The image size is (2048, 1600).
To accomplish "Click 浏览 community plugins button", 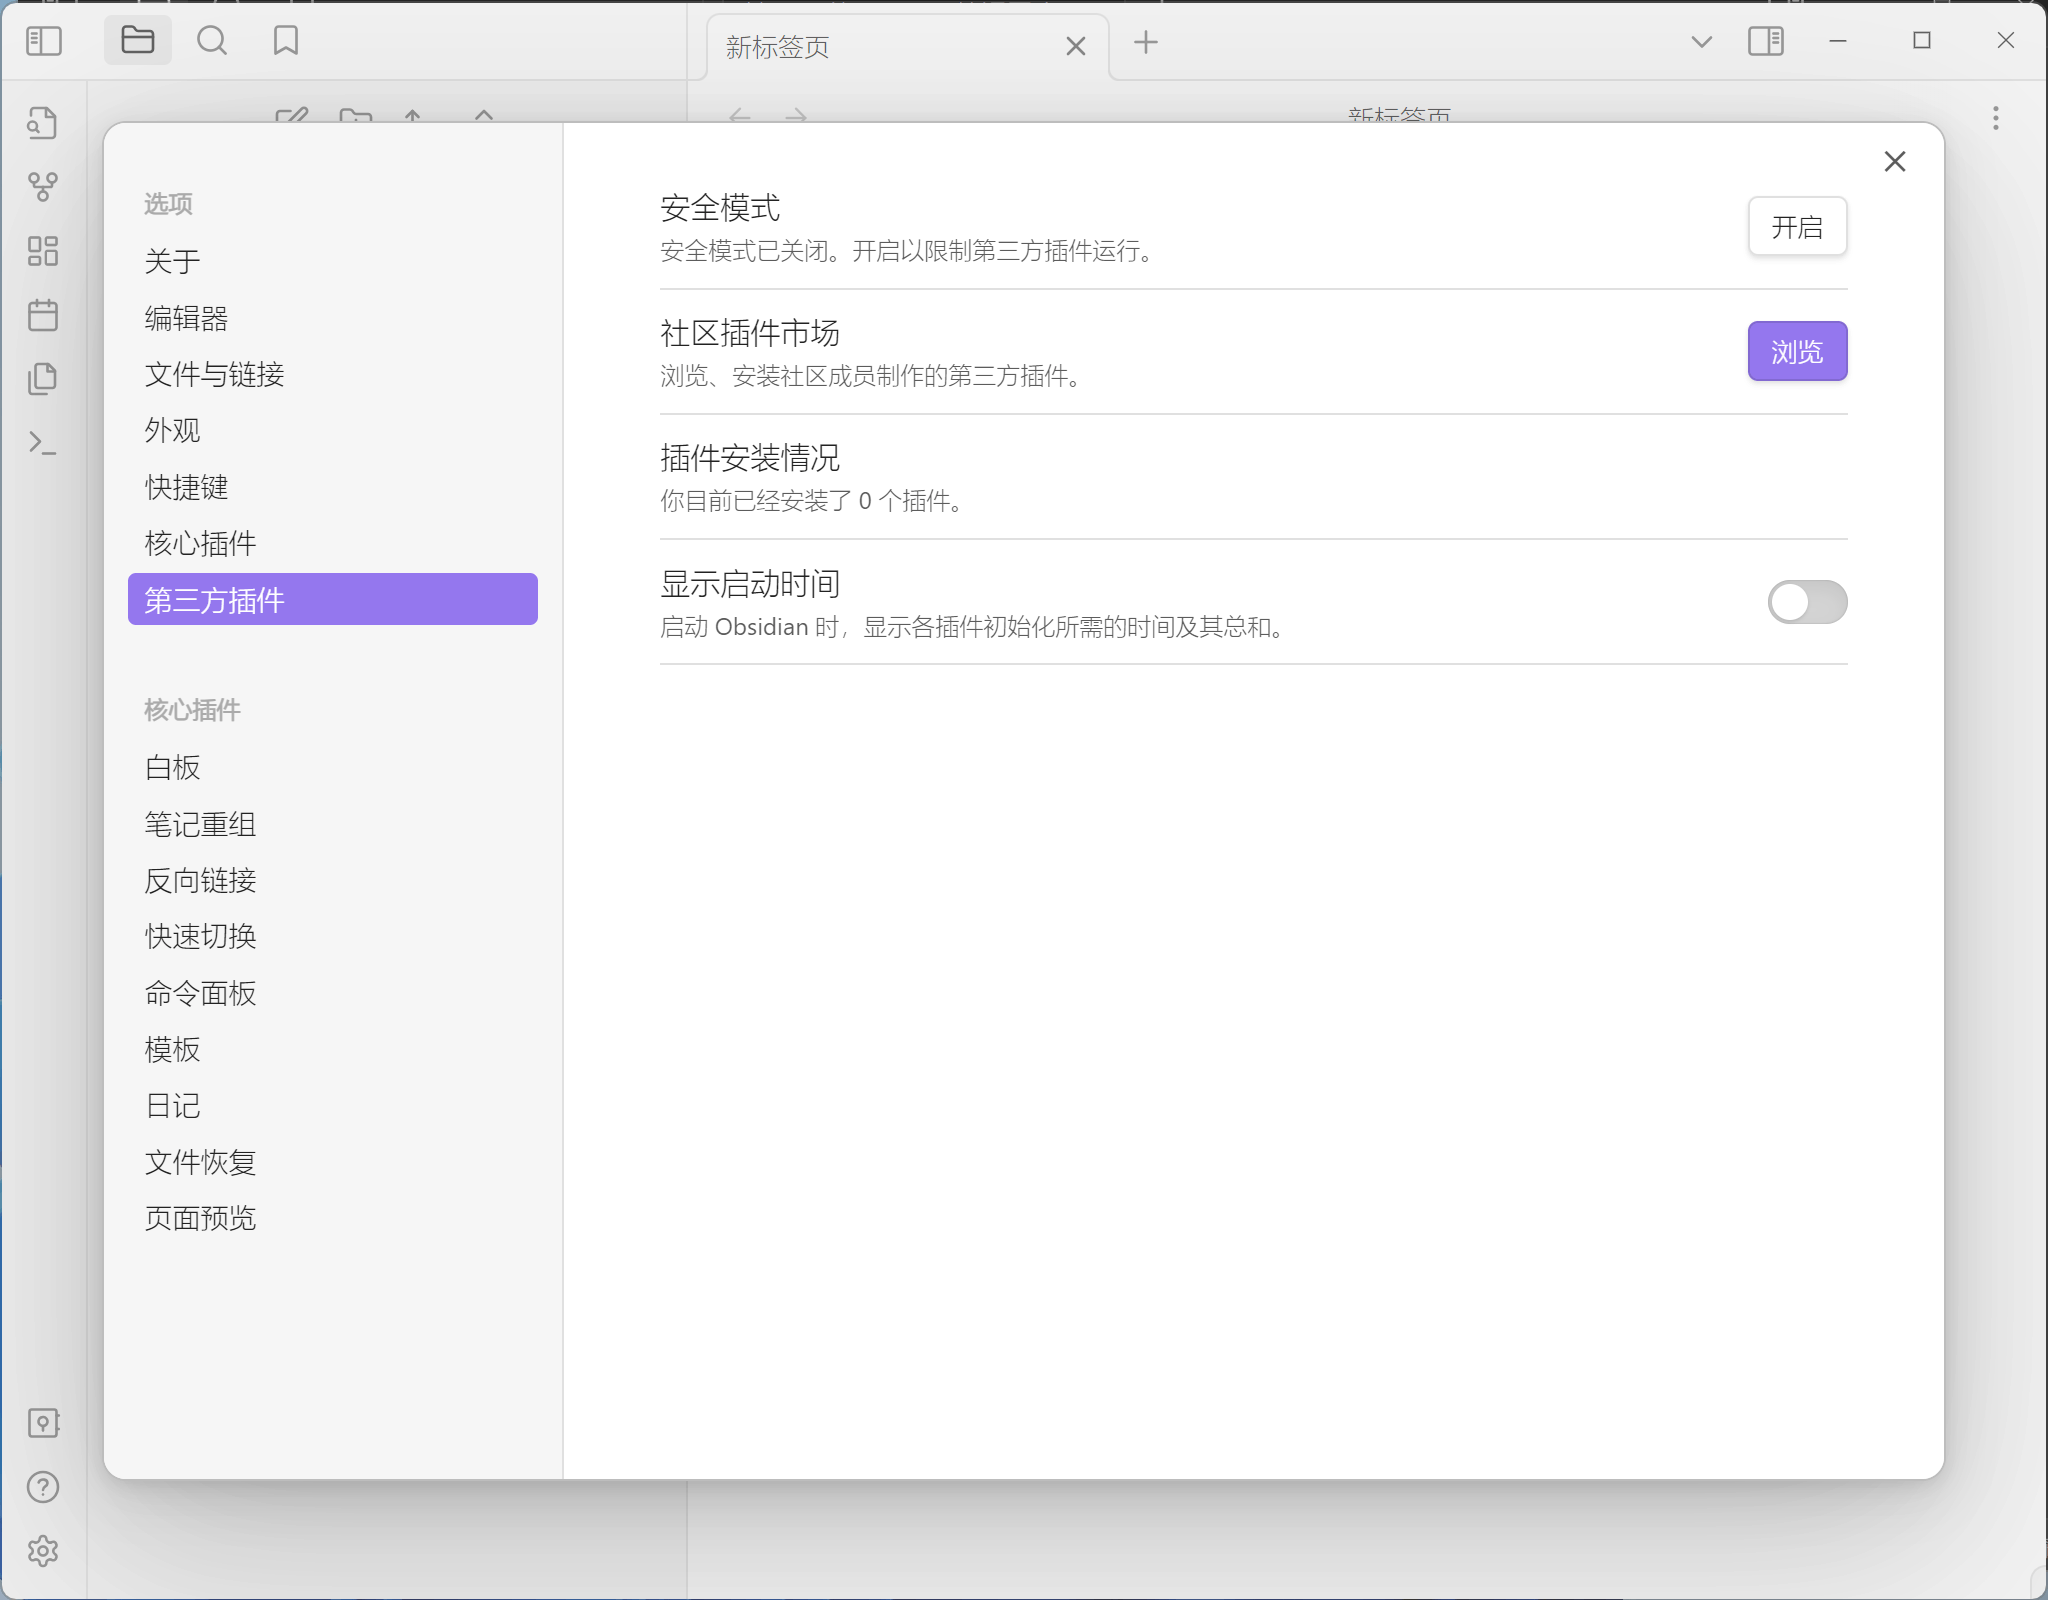I will [x=1796, y=351].
